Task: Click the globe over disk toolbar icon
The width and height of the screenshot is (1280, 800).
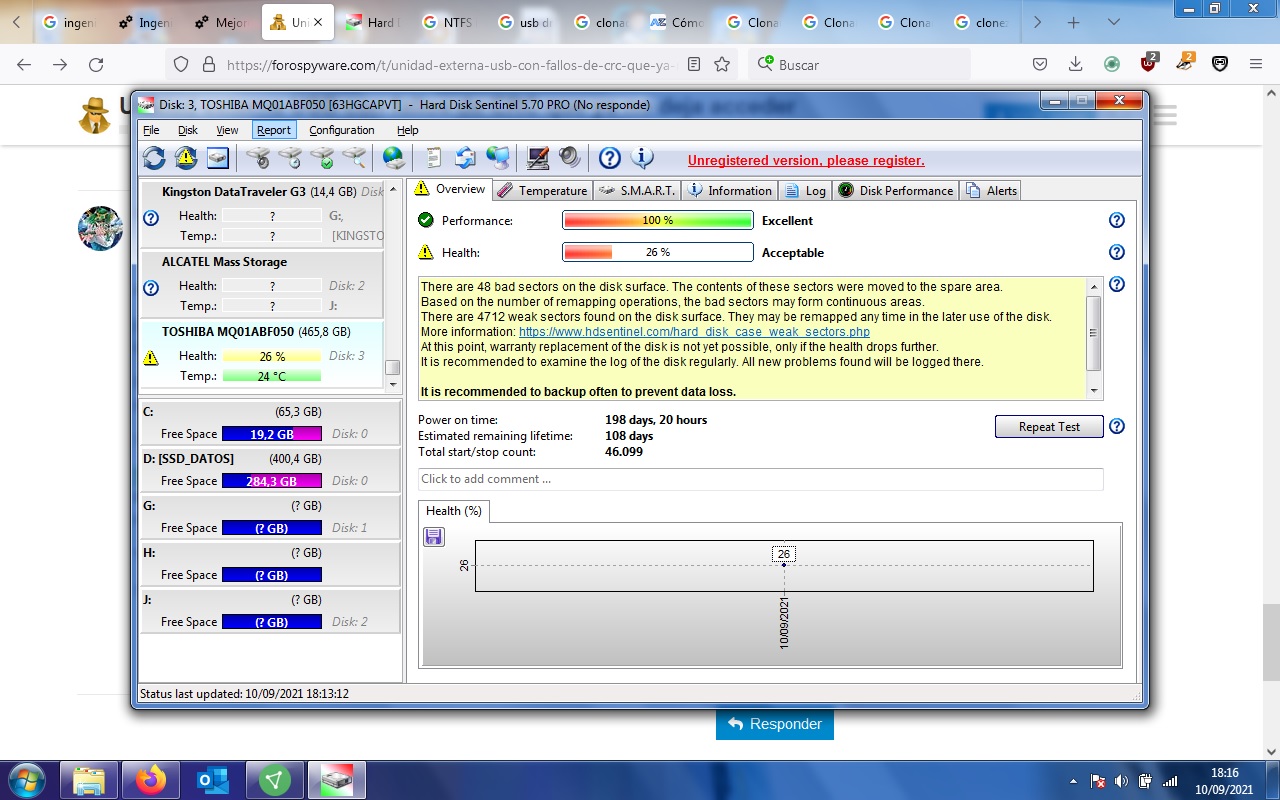Action: pyautogui.click(x=393, y=158)
